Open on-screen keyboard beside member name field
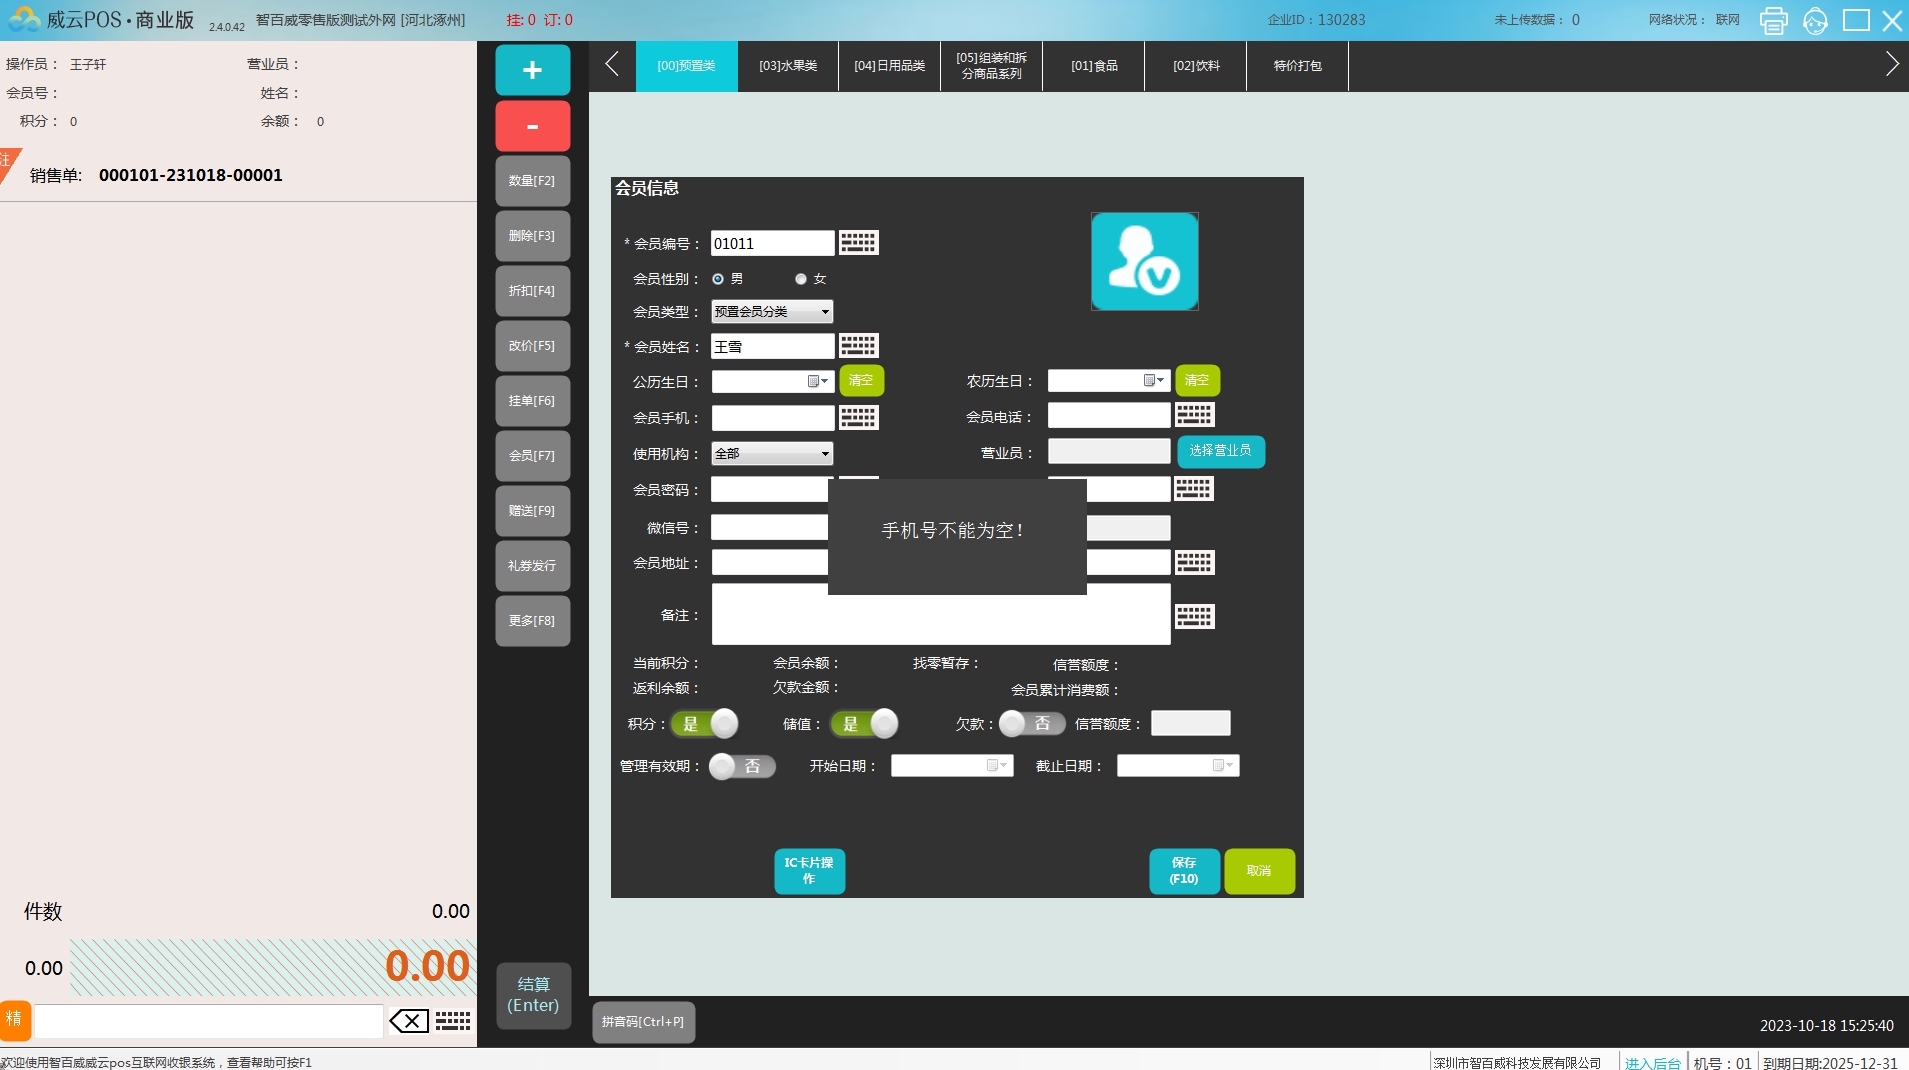 coord(858,346)
